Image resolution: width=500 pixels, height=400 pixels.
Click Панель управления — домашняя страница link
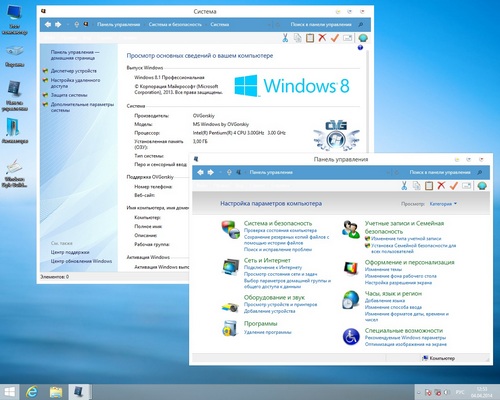75,55
